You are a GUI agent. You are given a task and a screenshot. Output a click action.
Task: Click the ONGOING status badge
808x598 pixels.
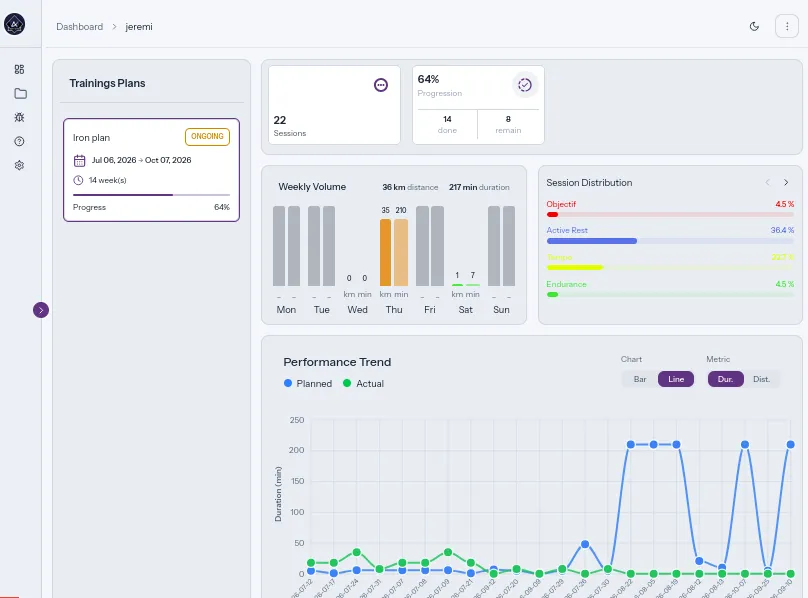point(207,137)
